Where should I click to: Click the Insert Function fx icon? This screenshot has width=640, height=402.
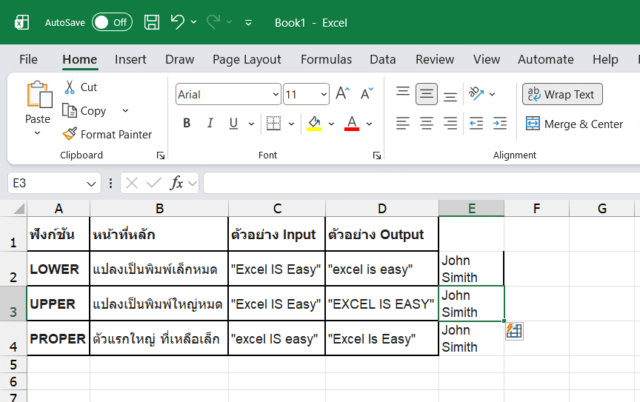(x=176, y=183)
